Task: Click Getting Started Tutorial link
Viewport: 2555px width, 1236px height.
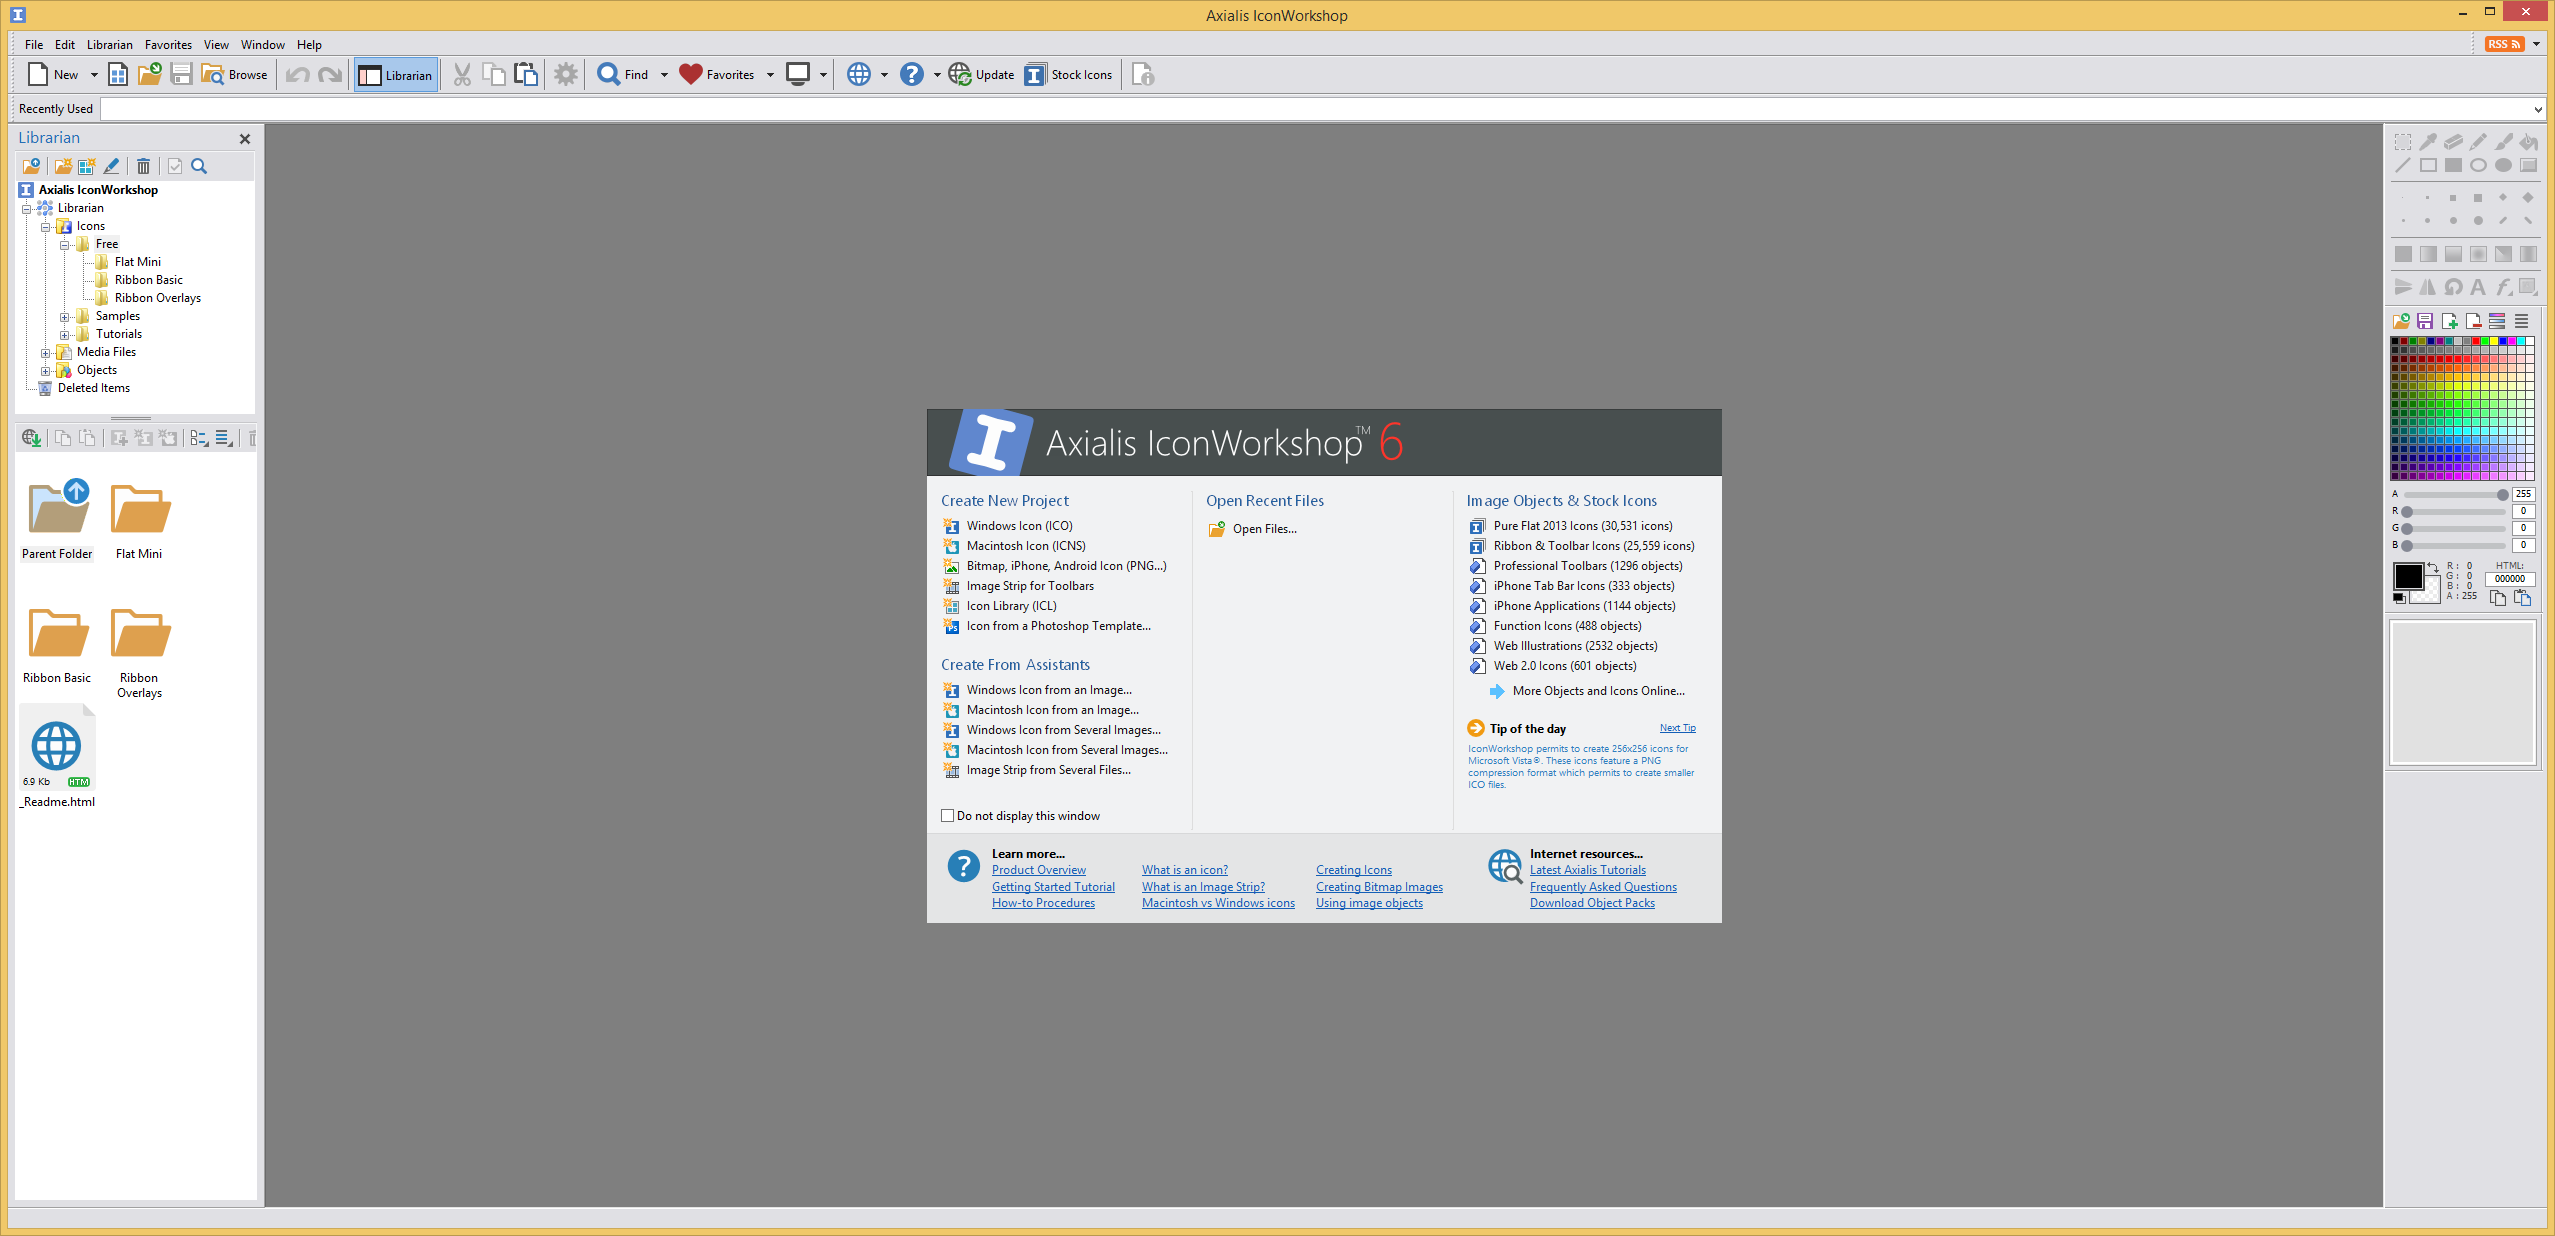Action: tap(1053, 887)
